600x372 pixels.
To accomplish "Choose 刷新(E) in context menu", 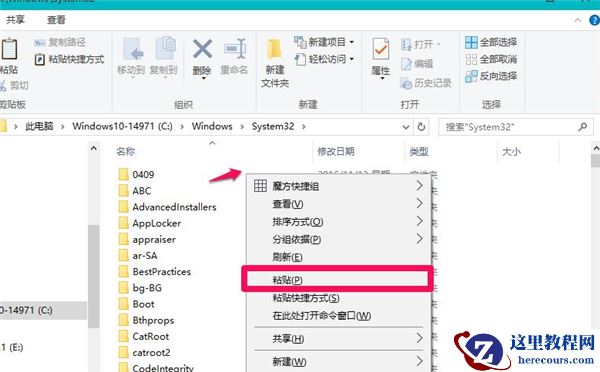I will point(338,257).
